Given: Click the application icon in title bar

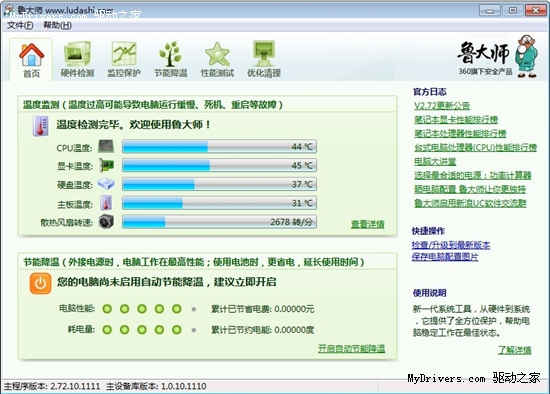Looking at the screenshot, I should tap(8, 11).
